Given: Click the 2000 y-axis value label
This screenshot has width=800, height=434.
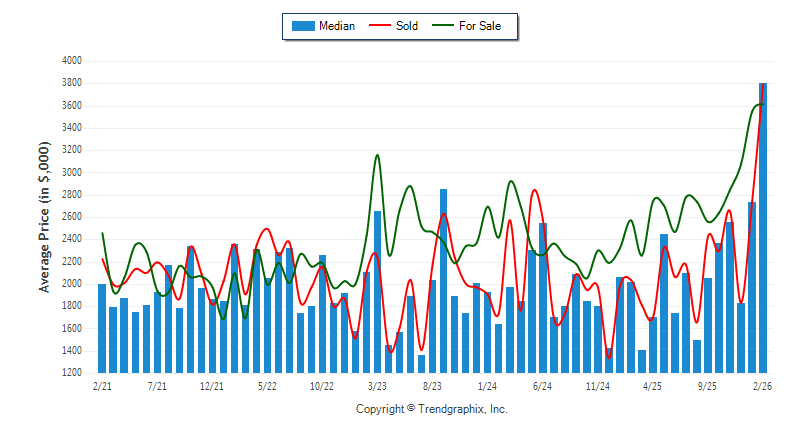Looking at the screenshot, I should 70,284.
